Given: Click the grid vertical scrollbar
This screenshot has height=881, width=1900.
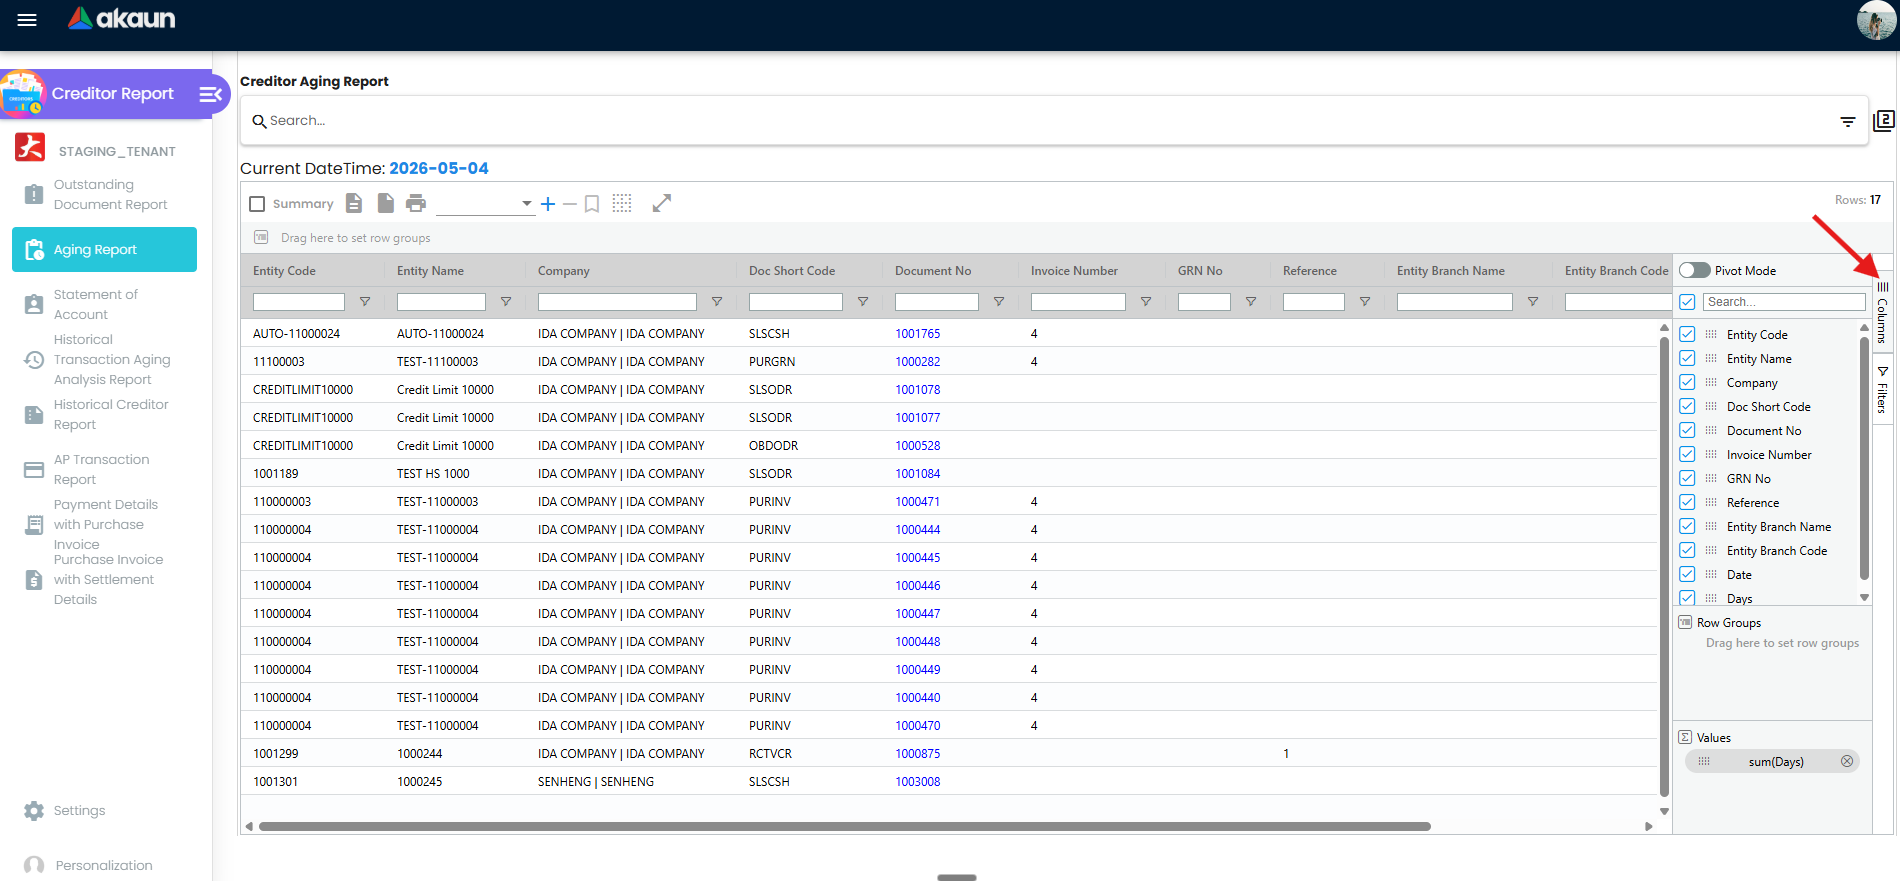Looking at the screenshot, I should 1664,566.
